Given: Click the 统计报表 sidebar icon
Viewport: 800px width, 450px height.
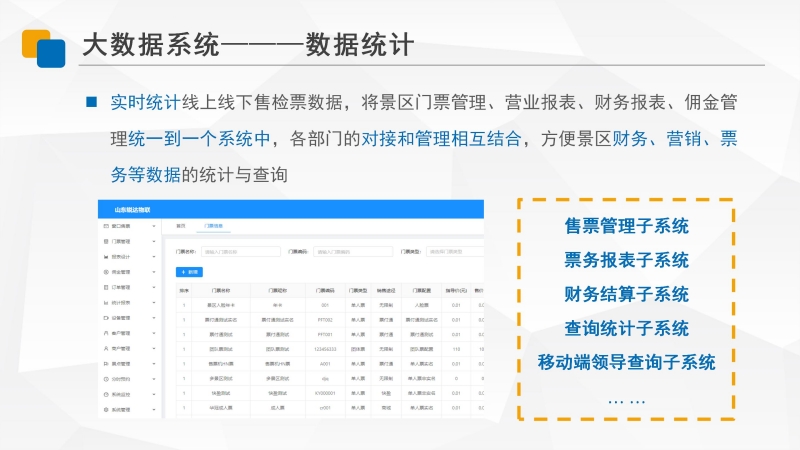Looking at the screenshot, I should pyautogui.click(x=106, y=303).
